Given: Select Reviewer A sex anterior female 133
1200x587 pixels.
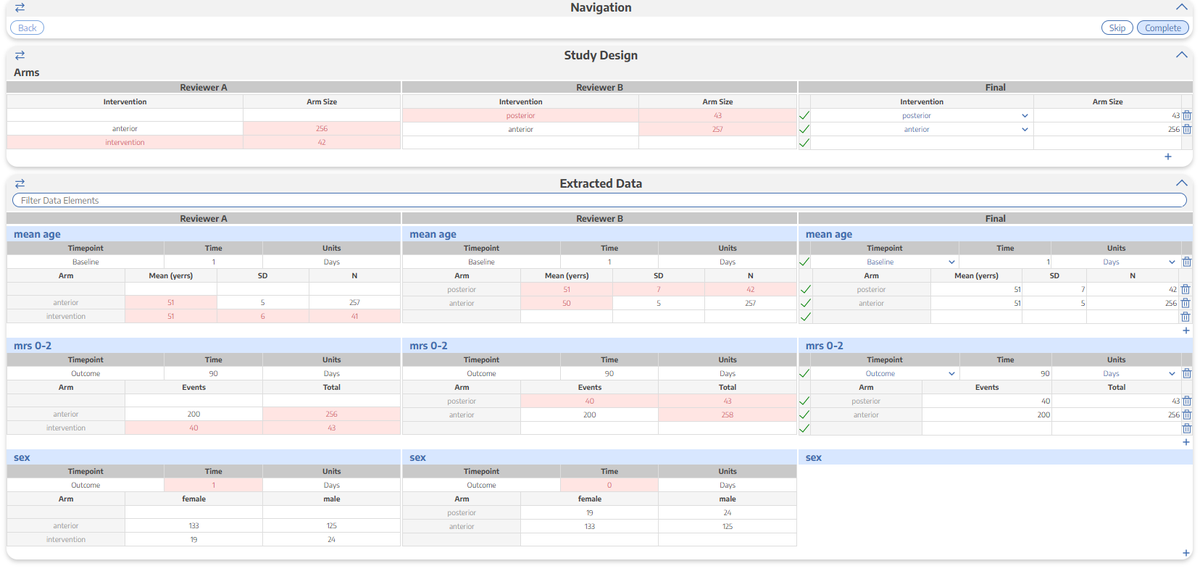Looking at the screenshot, I should [194, 526].
